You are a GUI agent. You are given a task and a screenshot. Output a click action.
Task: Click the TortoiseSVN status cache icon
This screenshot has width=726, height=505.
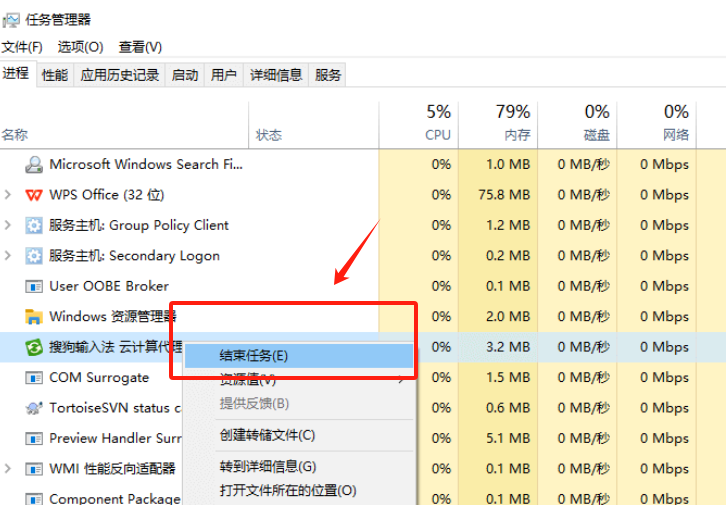coord(34,408)
